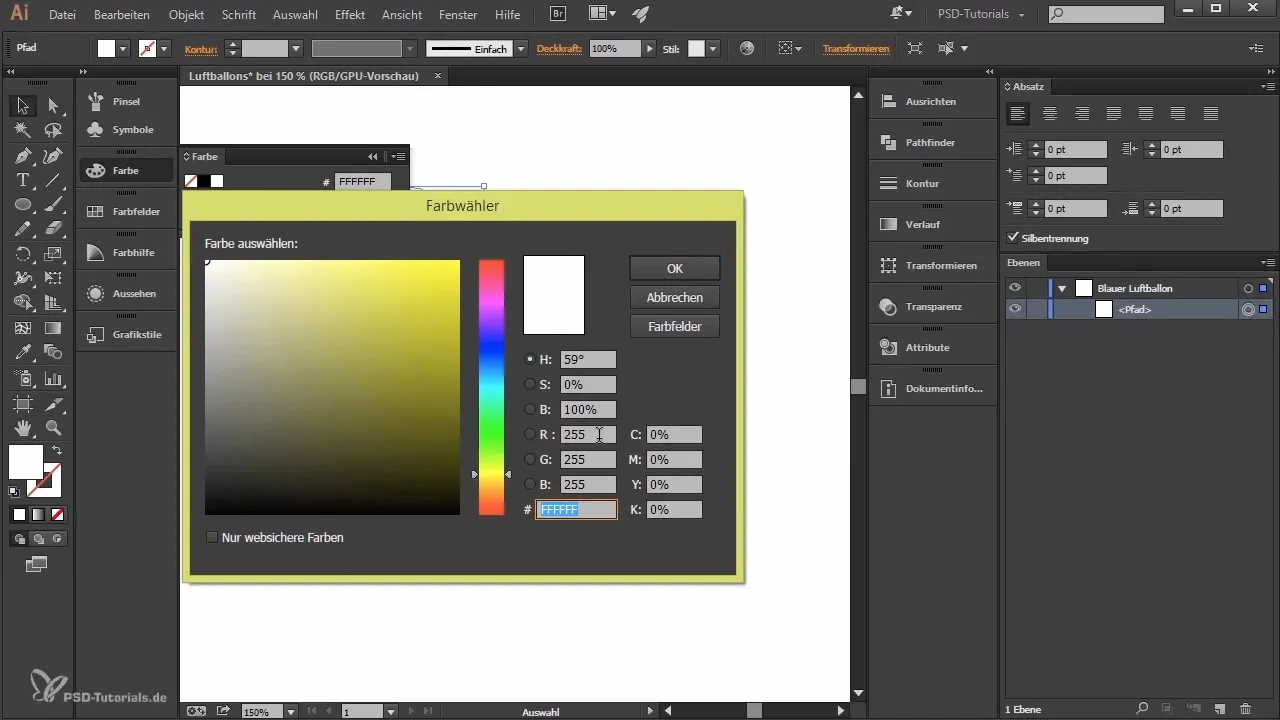Image resolution: width=1280 pixels, height=720 pixels.
Task: Open the Grafikstile panel
Action: 127,334
